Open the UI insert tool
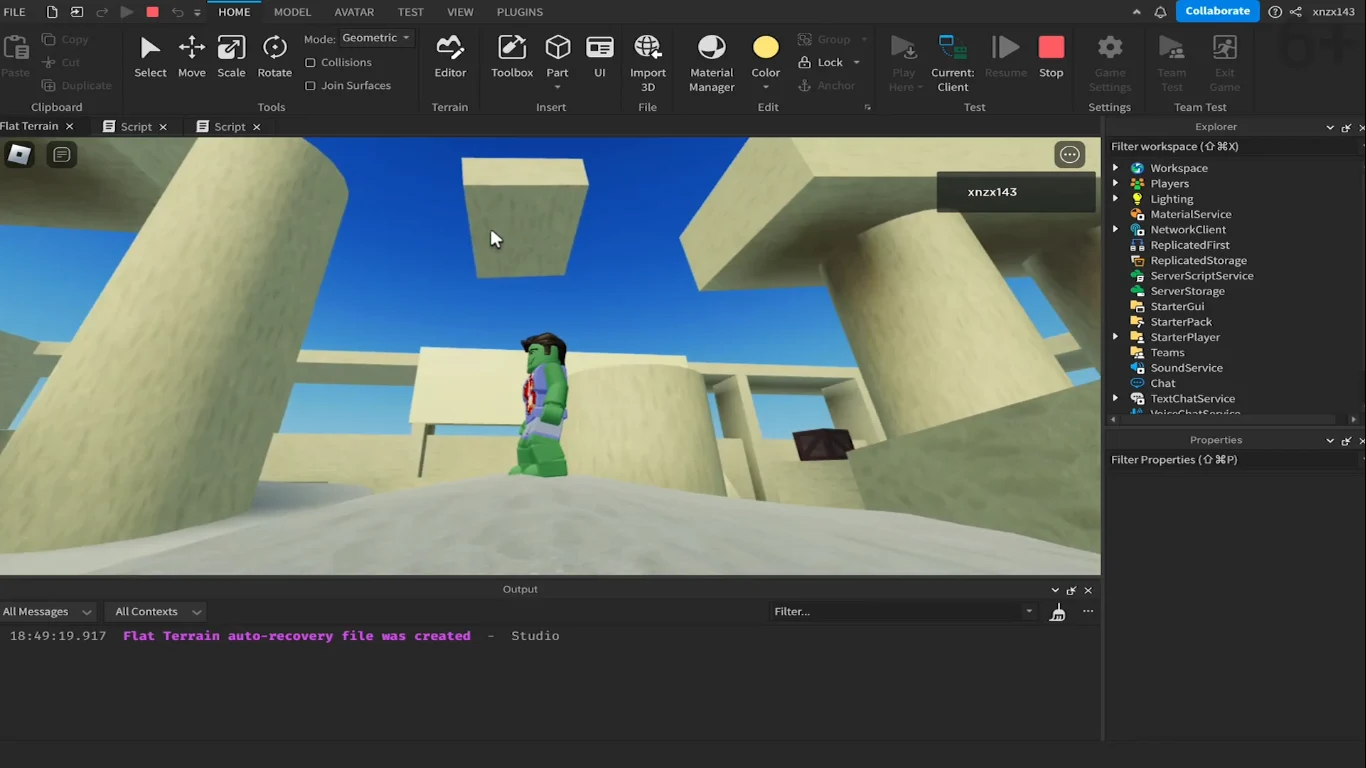Image resolution: width=1366 pixels, height=768 pixels. (600, 57)
